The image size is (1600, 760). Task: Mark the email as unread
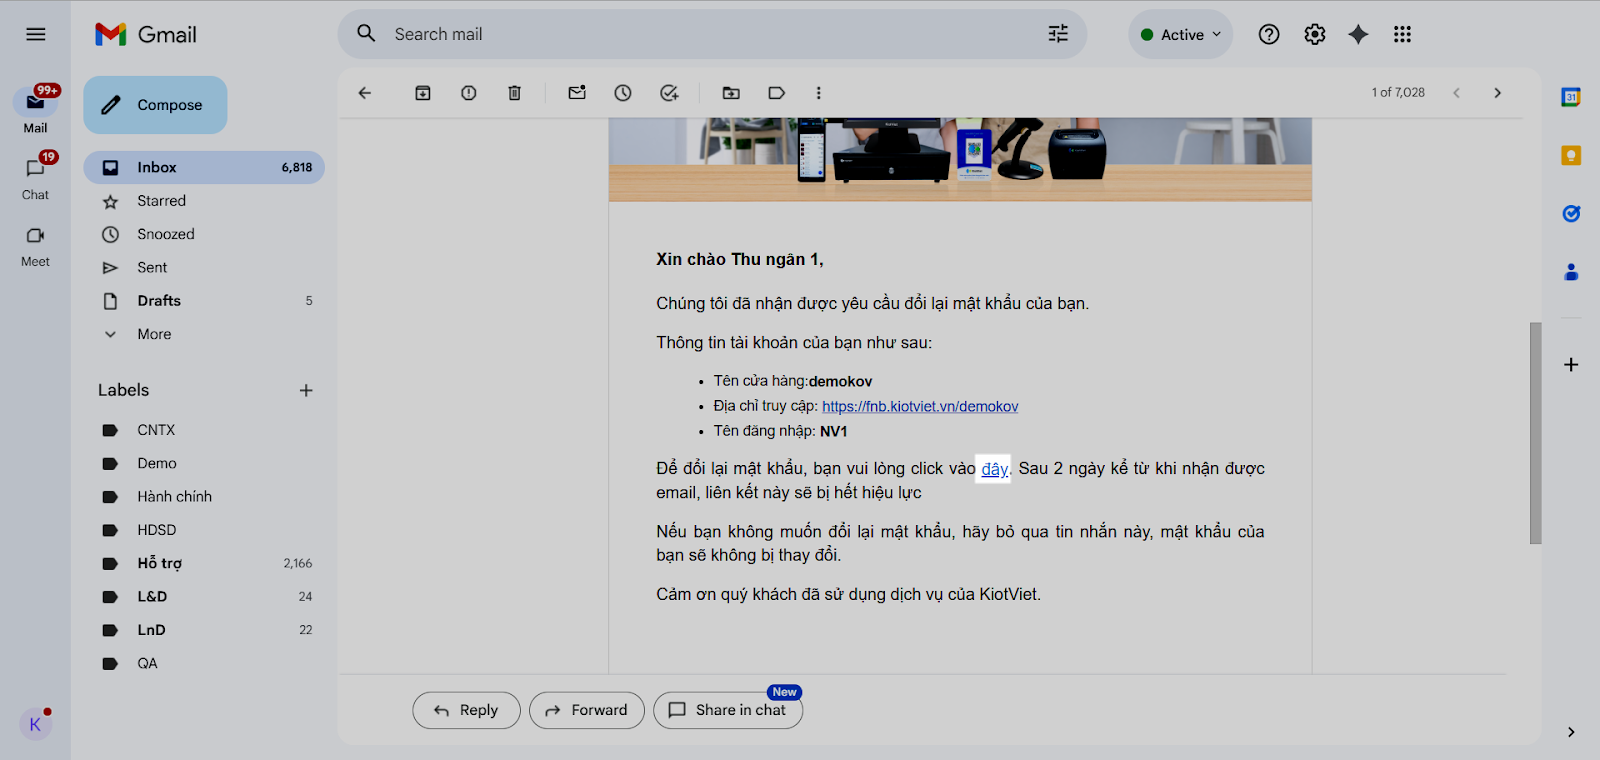point(577,93)
